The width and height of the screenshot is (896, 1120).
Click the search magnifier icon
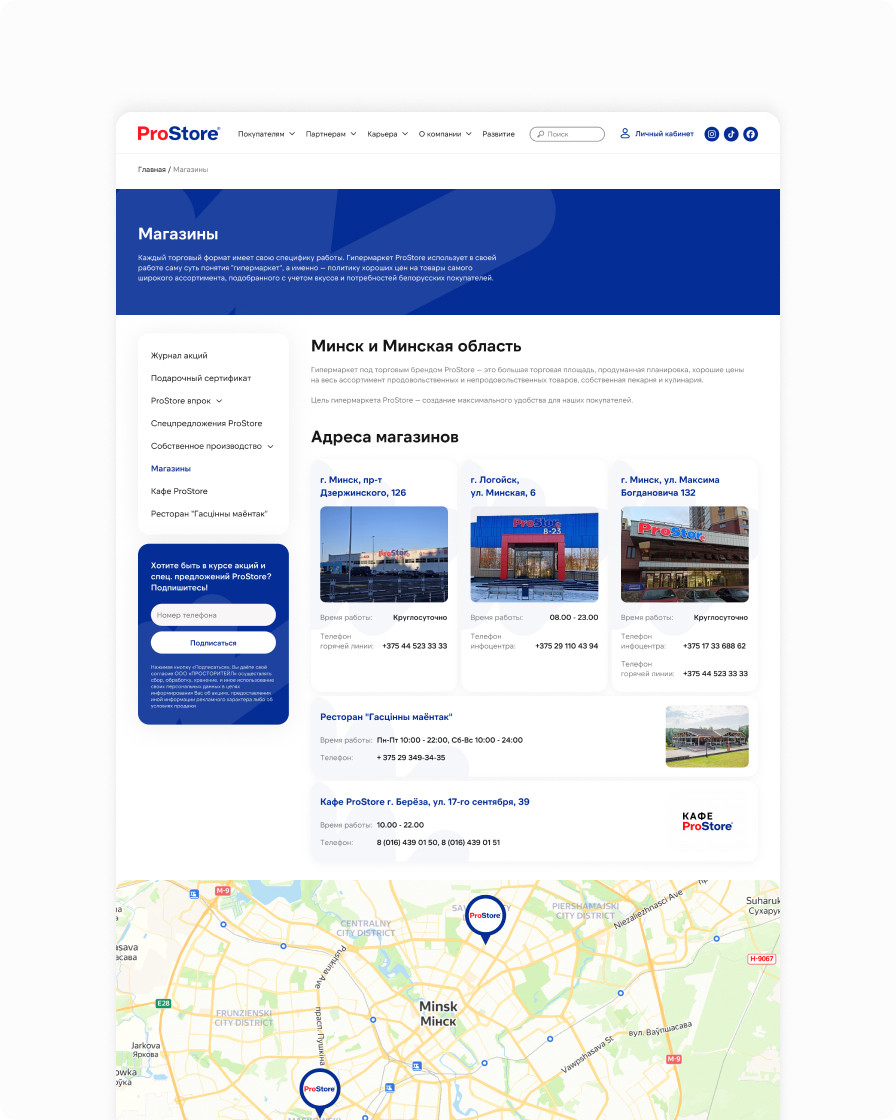pyautogui.click(x=541, y=134)
